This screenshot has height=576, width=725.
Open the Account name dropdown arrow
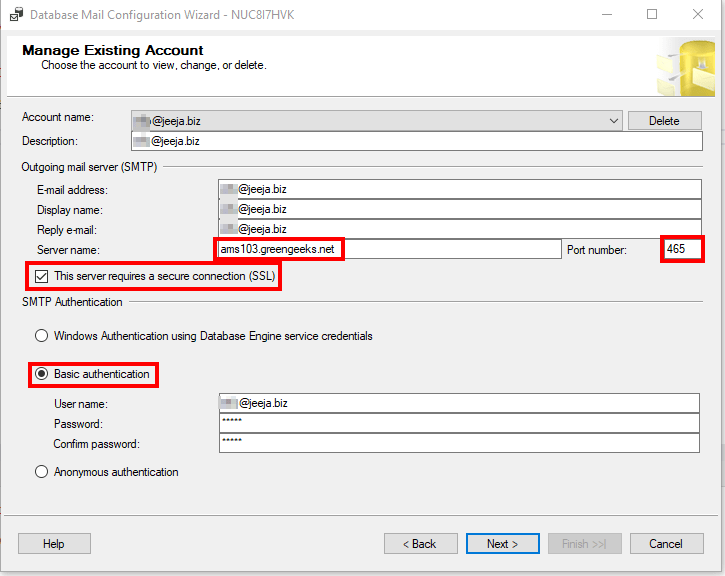tap(614, 121)
